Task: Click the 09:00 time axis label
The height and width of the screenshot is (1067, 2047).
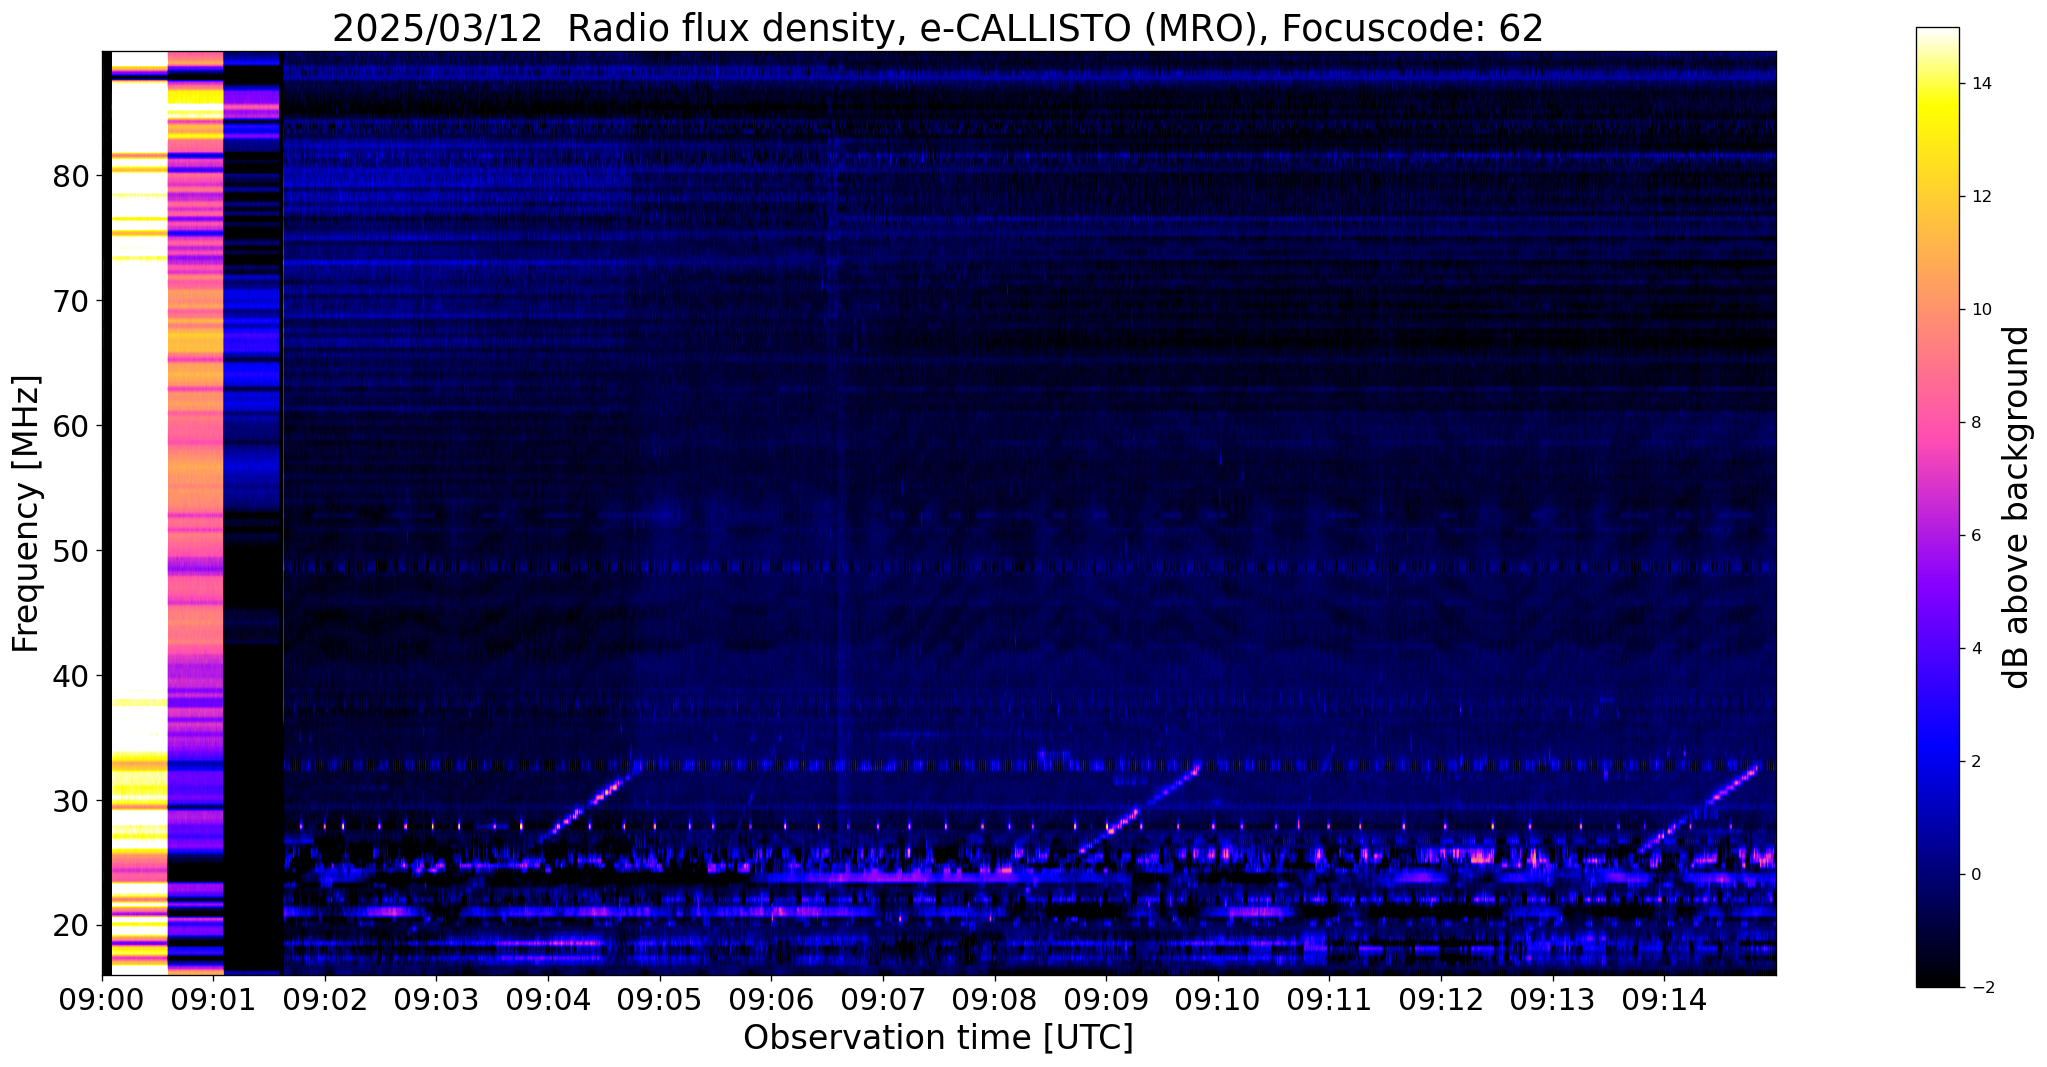Action: click(x=101, y=1000)
